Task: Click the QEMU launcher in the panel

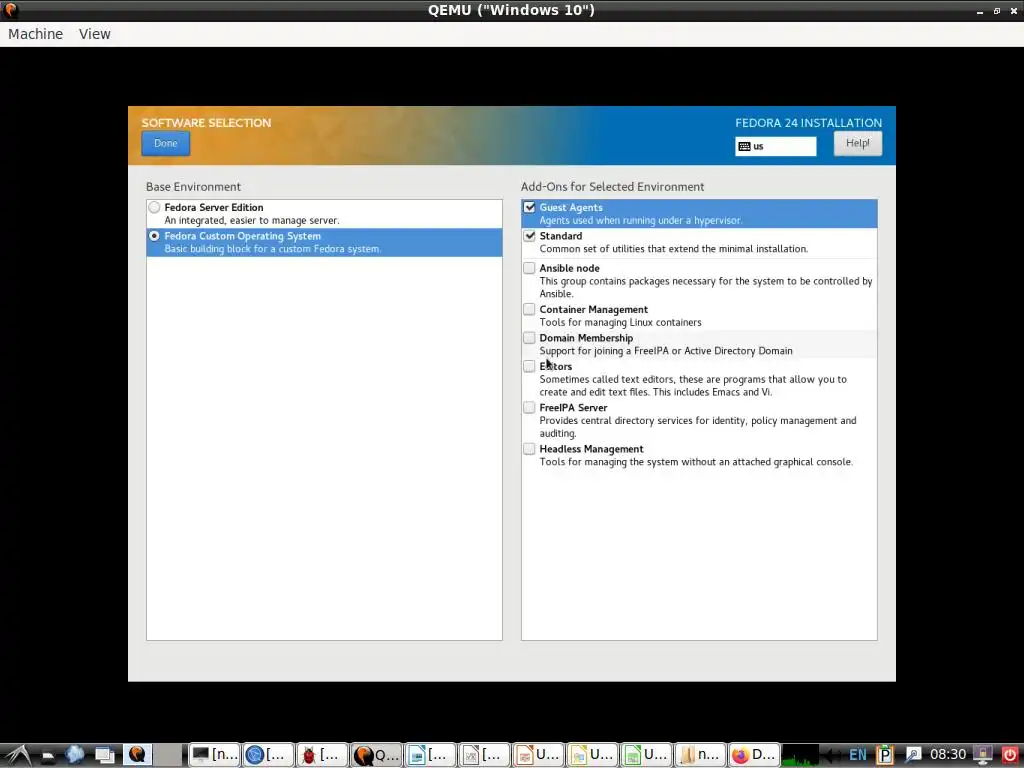Action: pyautogui.click(x=137, y=755)
